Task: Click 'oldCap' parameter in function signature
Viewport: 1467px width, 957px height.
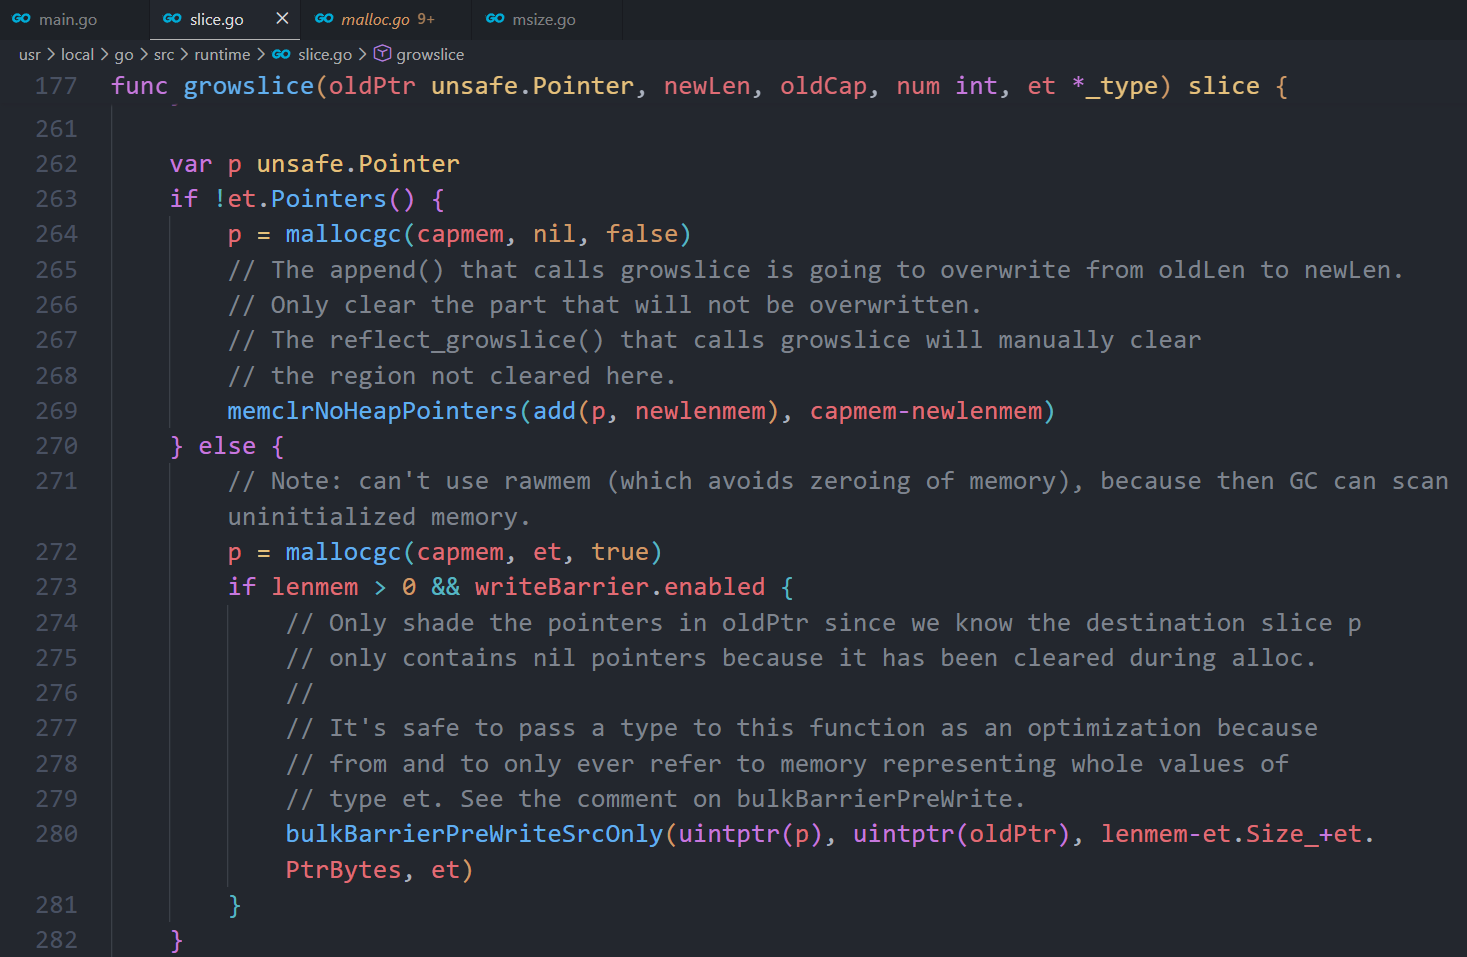Action: tap(823, 86)
